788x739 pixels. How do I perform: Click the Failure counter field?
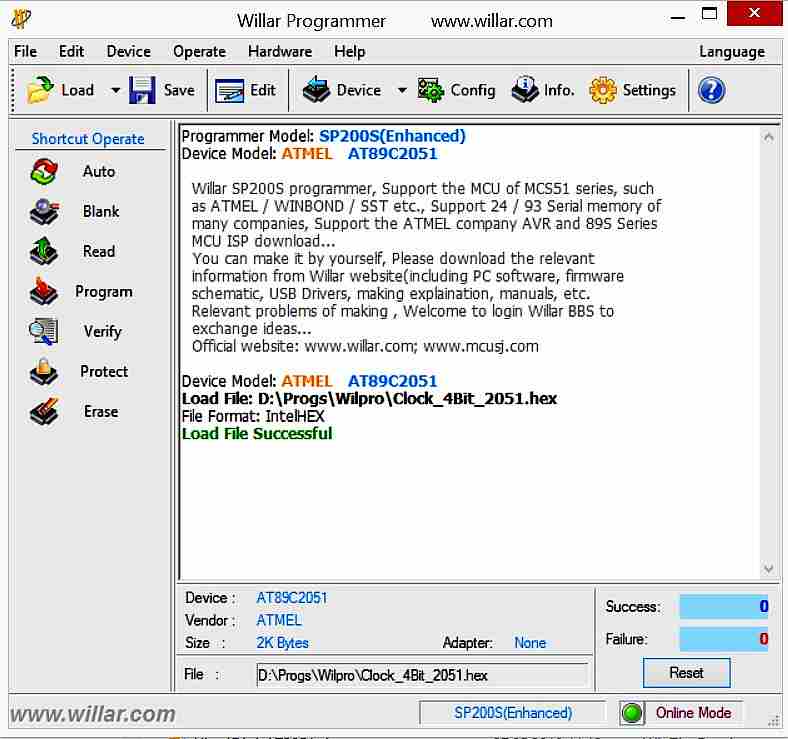click(x=724, y=639)
